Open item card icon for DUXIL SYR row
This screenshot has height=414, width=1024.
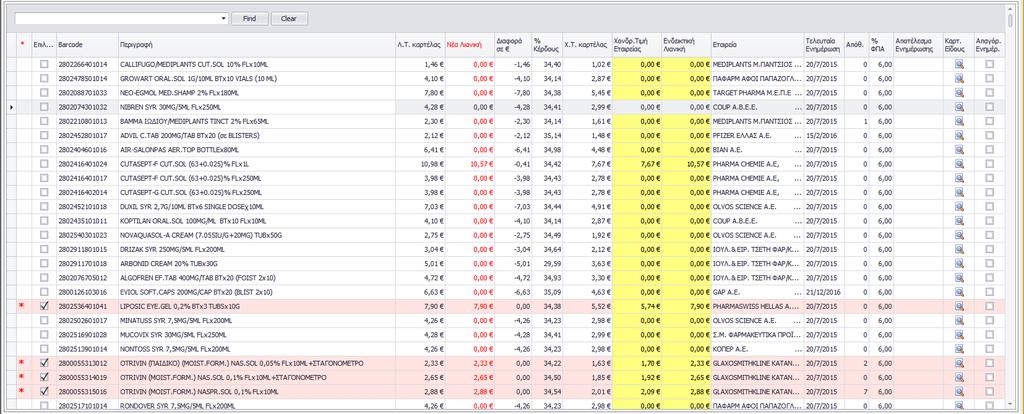pos(959,206)
